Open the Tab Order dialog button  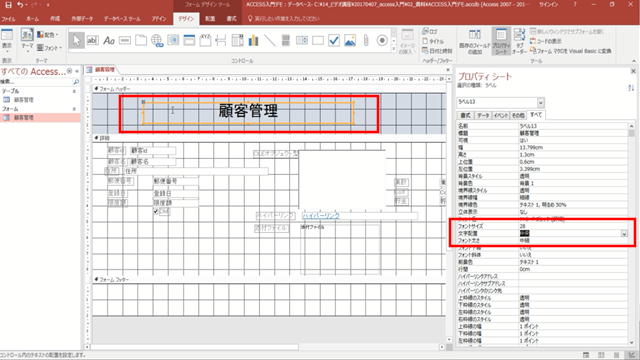519,41
